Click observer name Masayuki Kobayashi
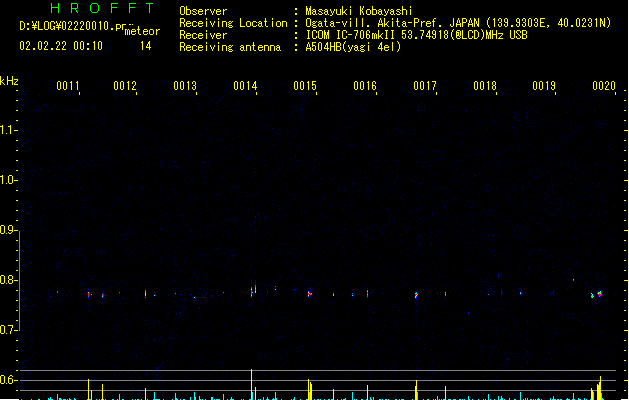 coord(359,11)
